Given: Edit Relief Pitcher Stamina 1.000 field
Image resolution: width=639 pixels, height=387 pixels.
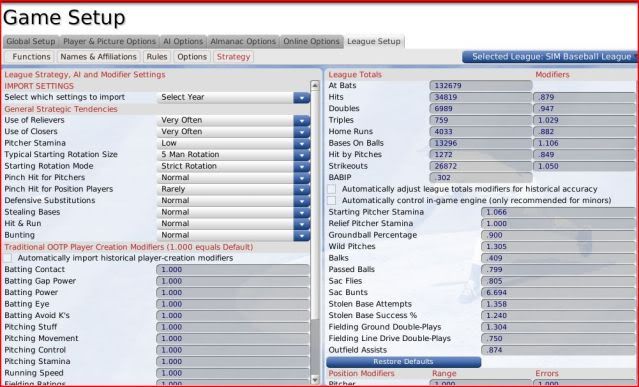Looking at the screenshot, I should pyautogui.click(x=559, y=224).
